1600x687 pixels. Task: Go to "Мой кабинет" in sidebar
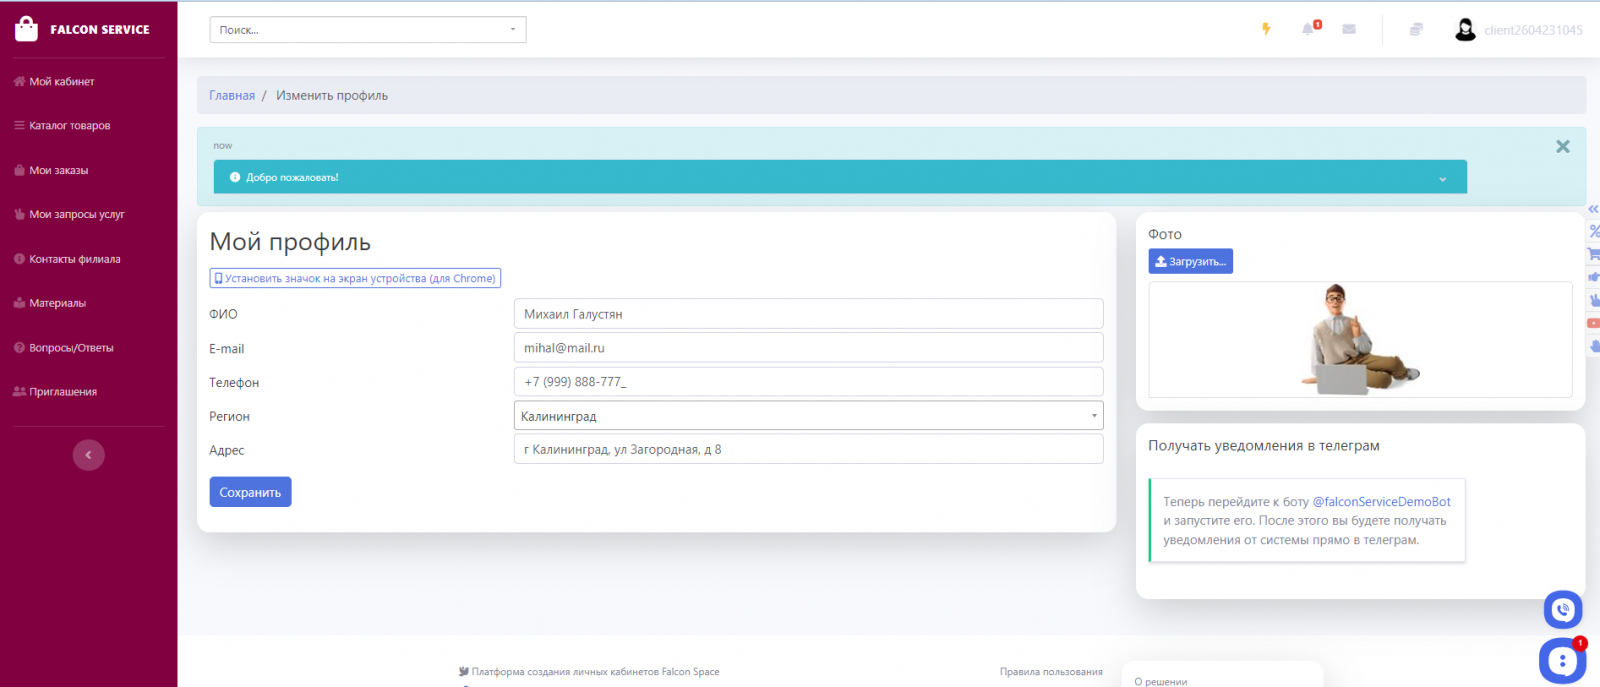[54, 82]
